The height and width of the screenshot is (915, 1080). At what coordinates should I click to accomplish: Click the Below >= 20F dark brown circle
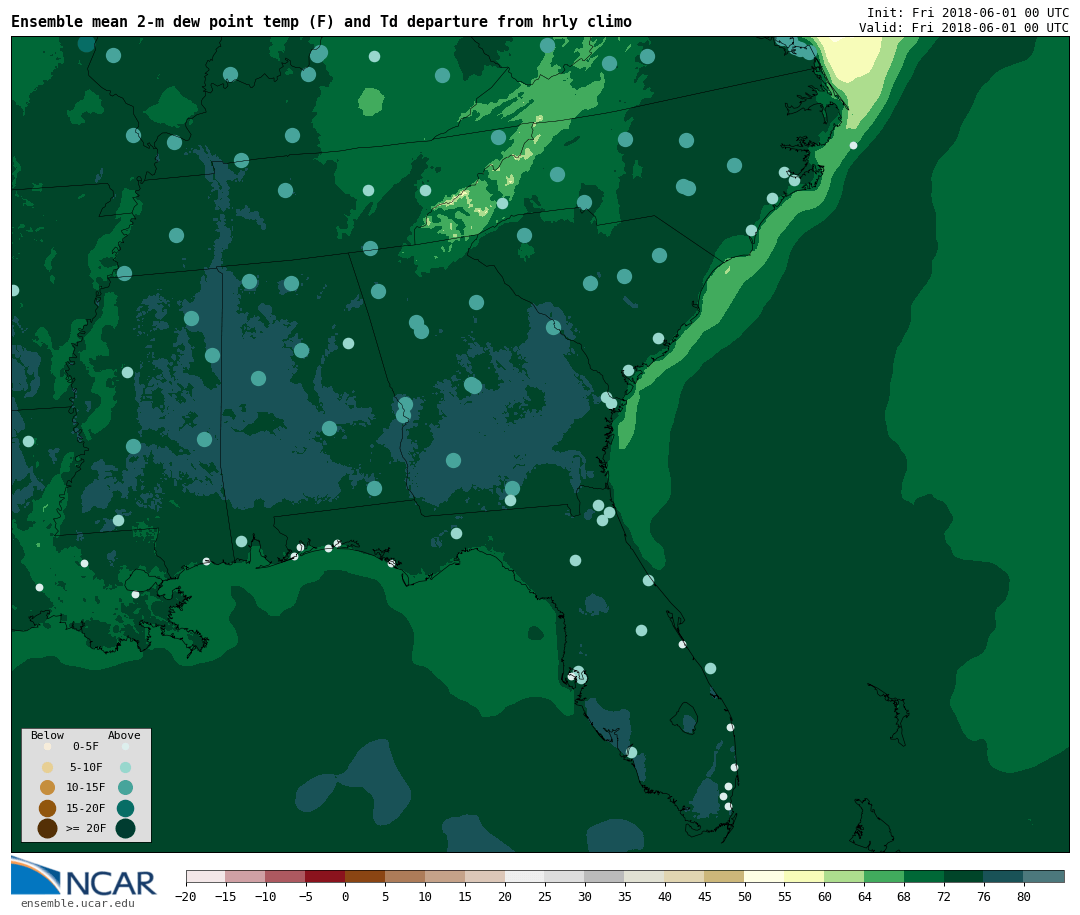click(48, 829)
